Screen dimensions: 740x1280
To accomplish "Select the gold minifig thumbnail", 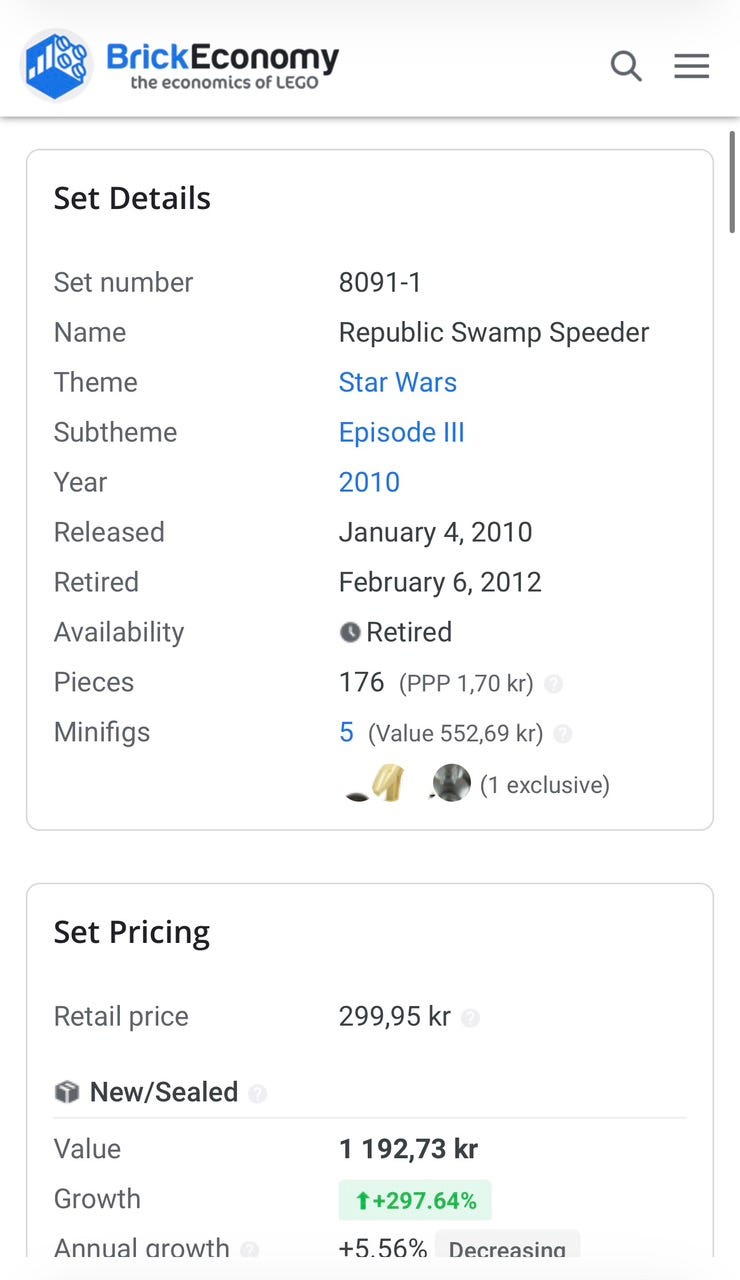I will 387,784.
